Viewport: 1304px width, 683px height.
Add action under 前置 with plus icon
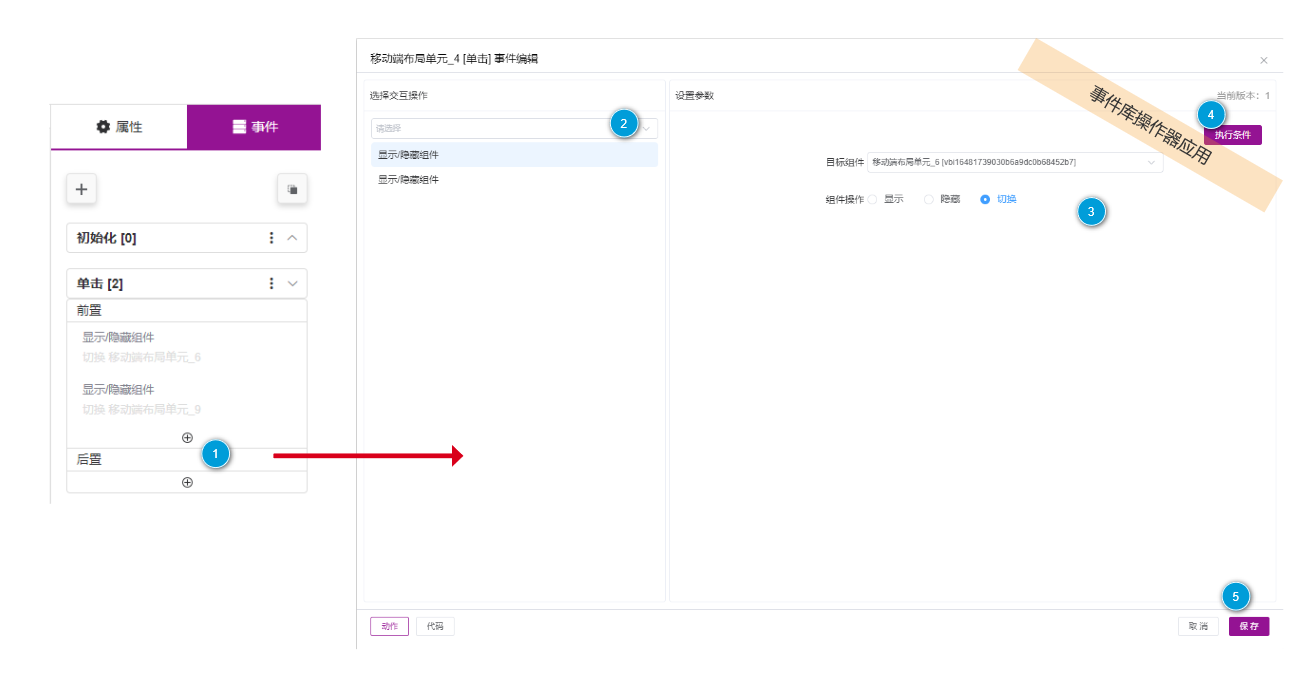point(187,437)
